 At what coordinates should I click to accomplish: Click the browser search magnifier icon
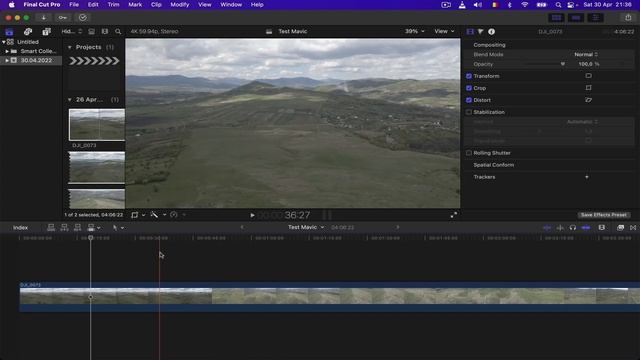[x=118, y=31]
